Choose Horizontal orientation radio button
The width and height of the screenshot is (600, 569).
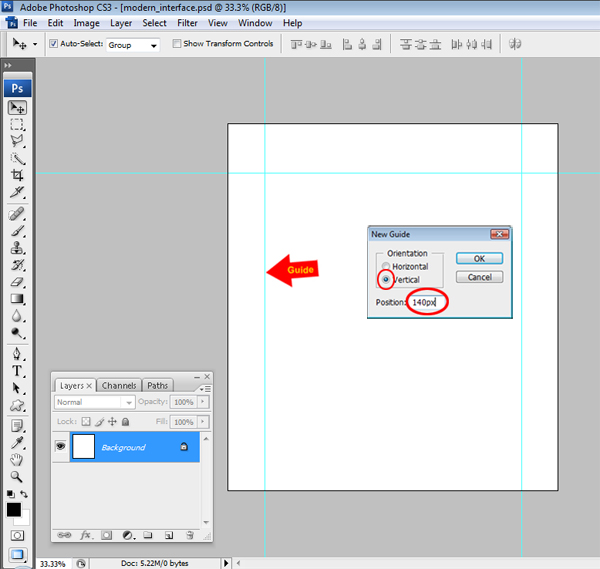click(x=386, y=266)
